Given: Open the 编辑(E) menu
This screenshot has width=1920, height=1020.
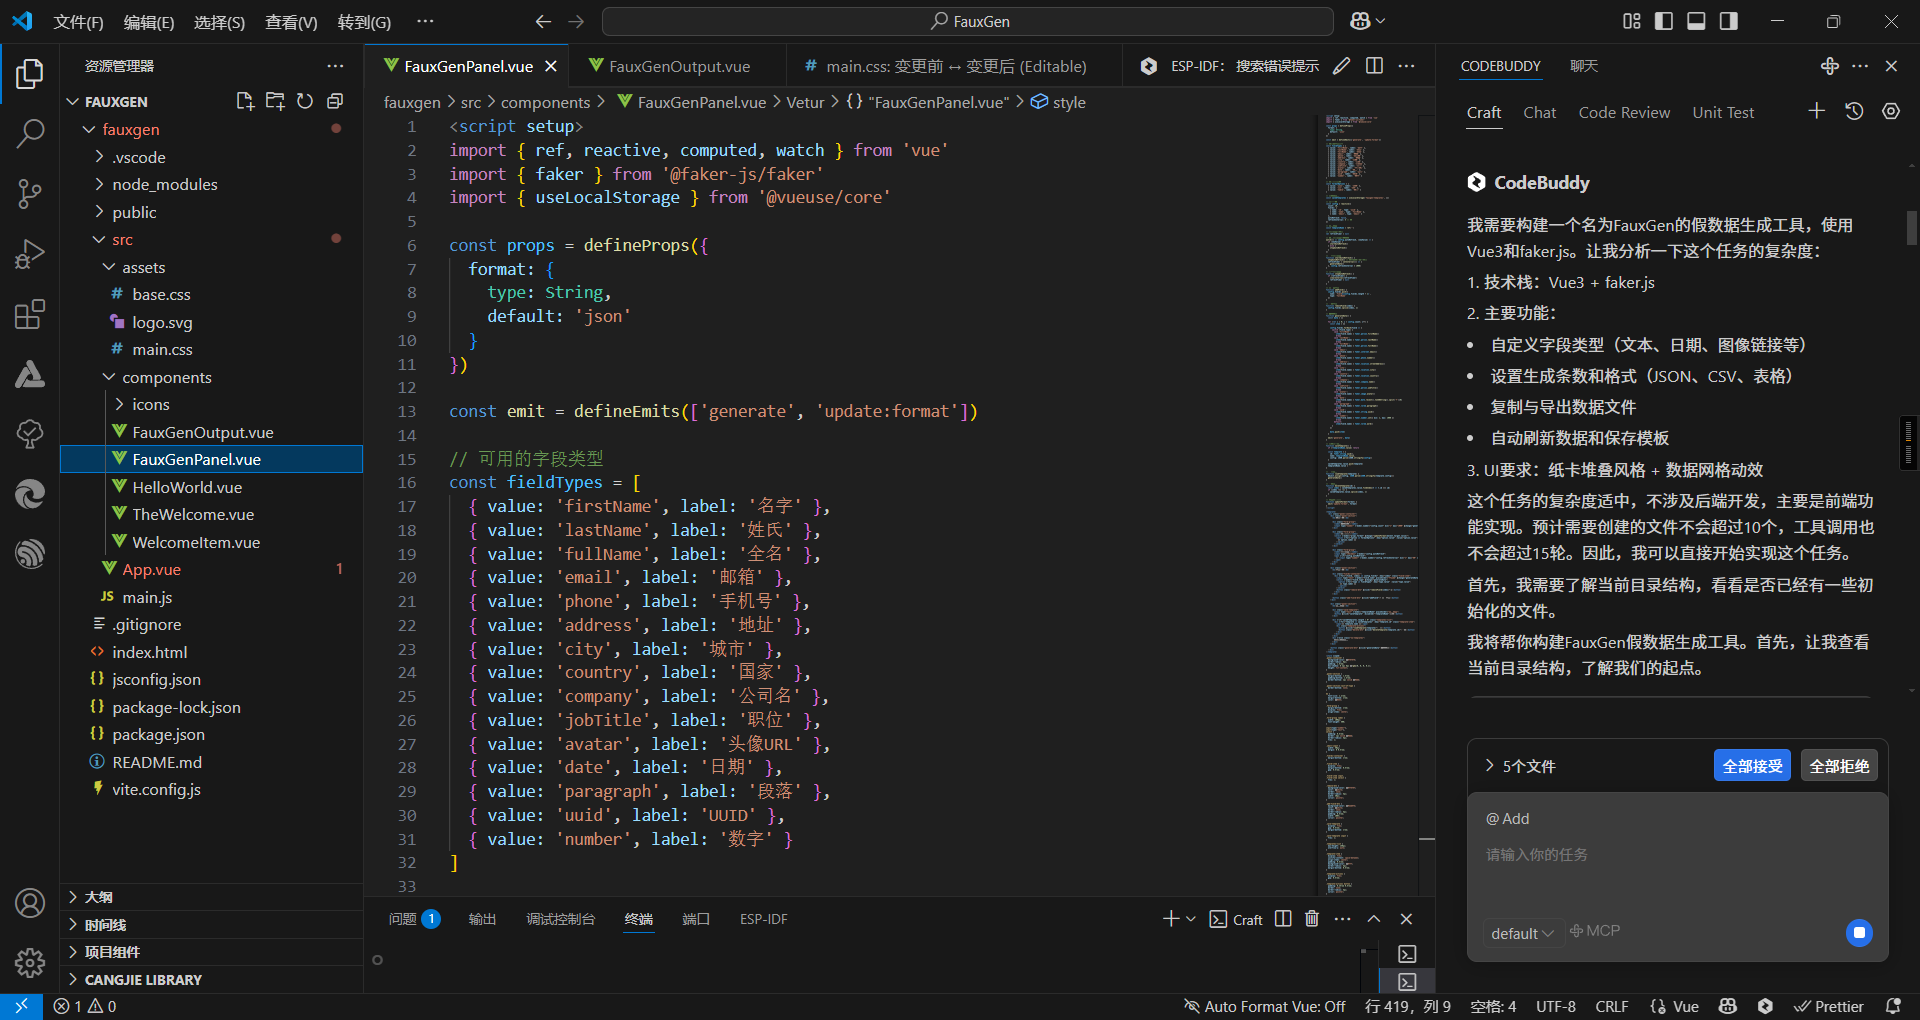Looking at the screenshot, I should (x=149, y=22).
